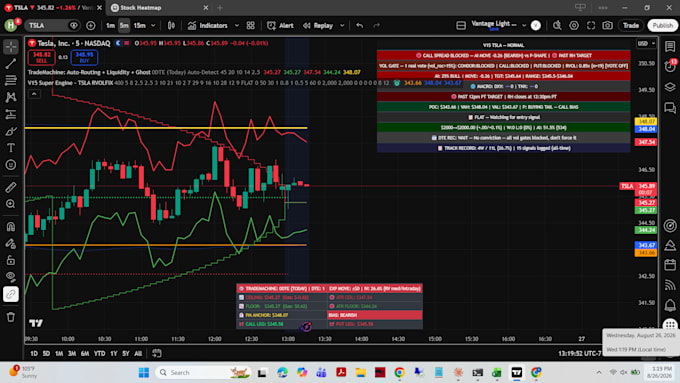Select the text annotation tool
Screen dimensions: 680x383
click(x=11, y=148)
